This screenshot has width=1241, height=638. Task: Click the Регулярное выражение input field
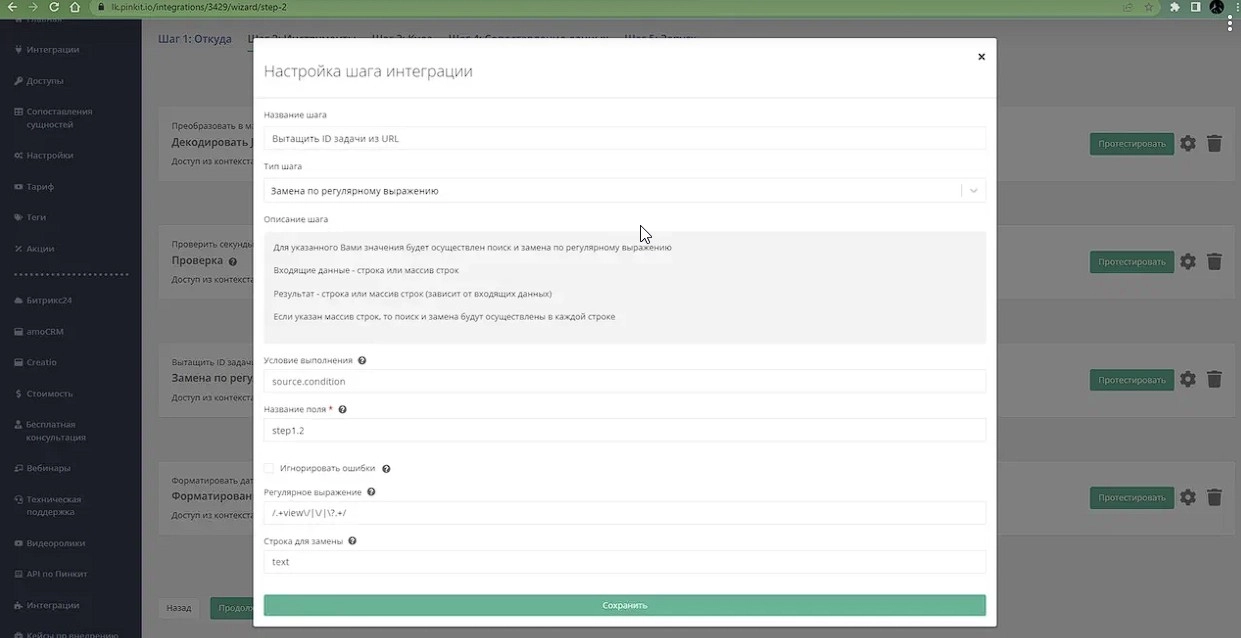point(624,513)
